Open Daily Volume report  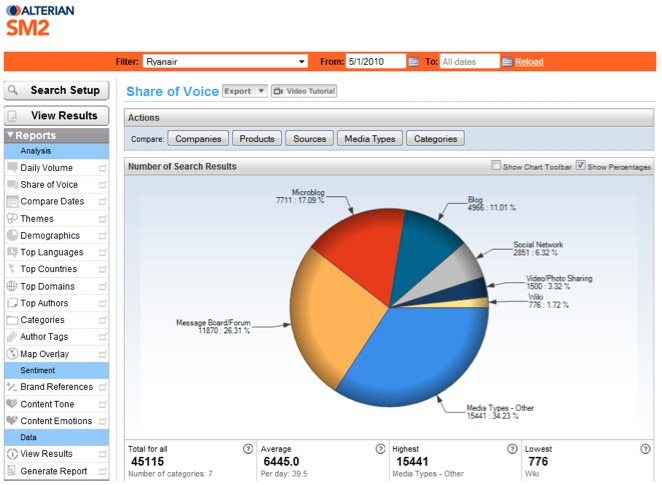click(46, 168)
